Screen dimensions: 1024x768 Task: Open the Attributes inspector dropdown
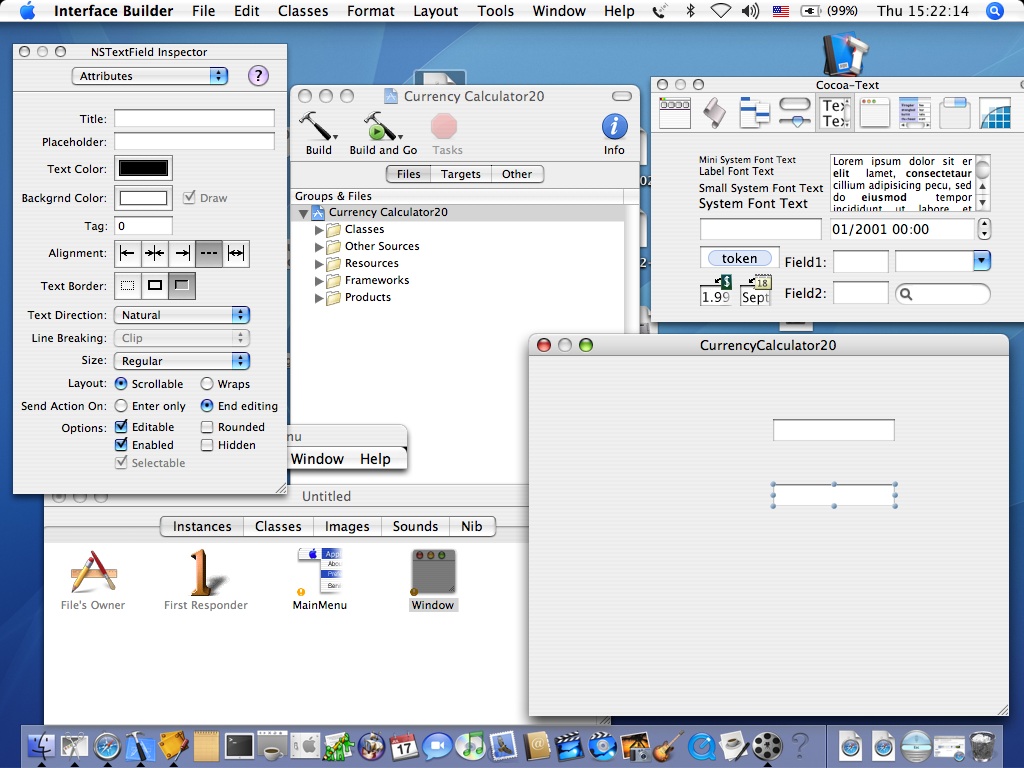pos(150,76)
